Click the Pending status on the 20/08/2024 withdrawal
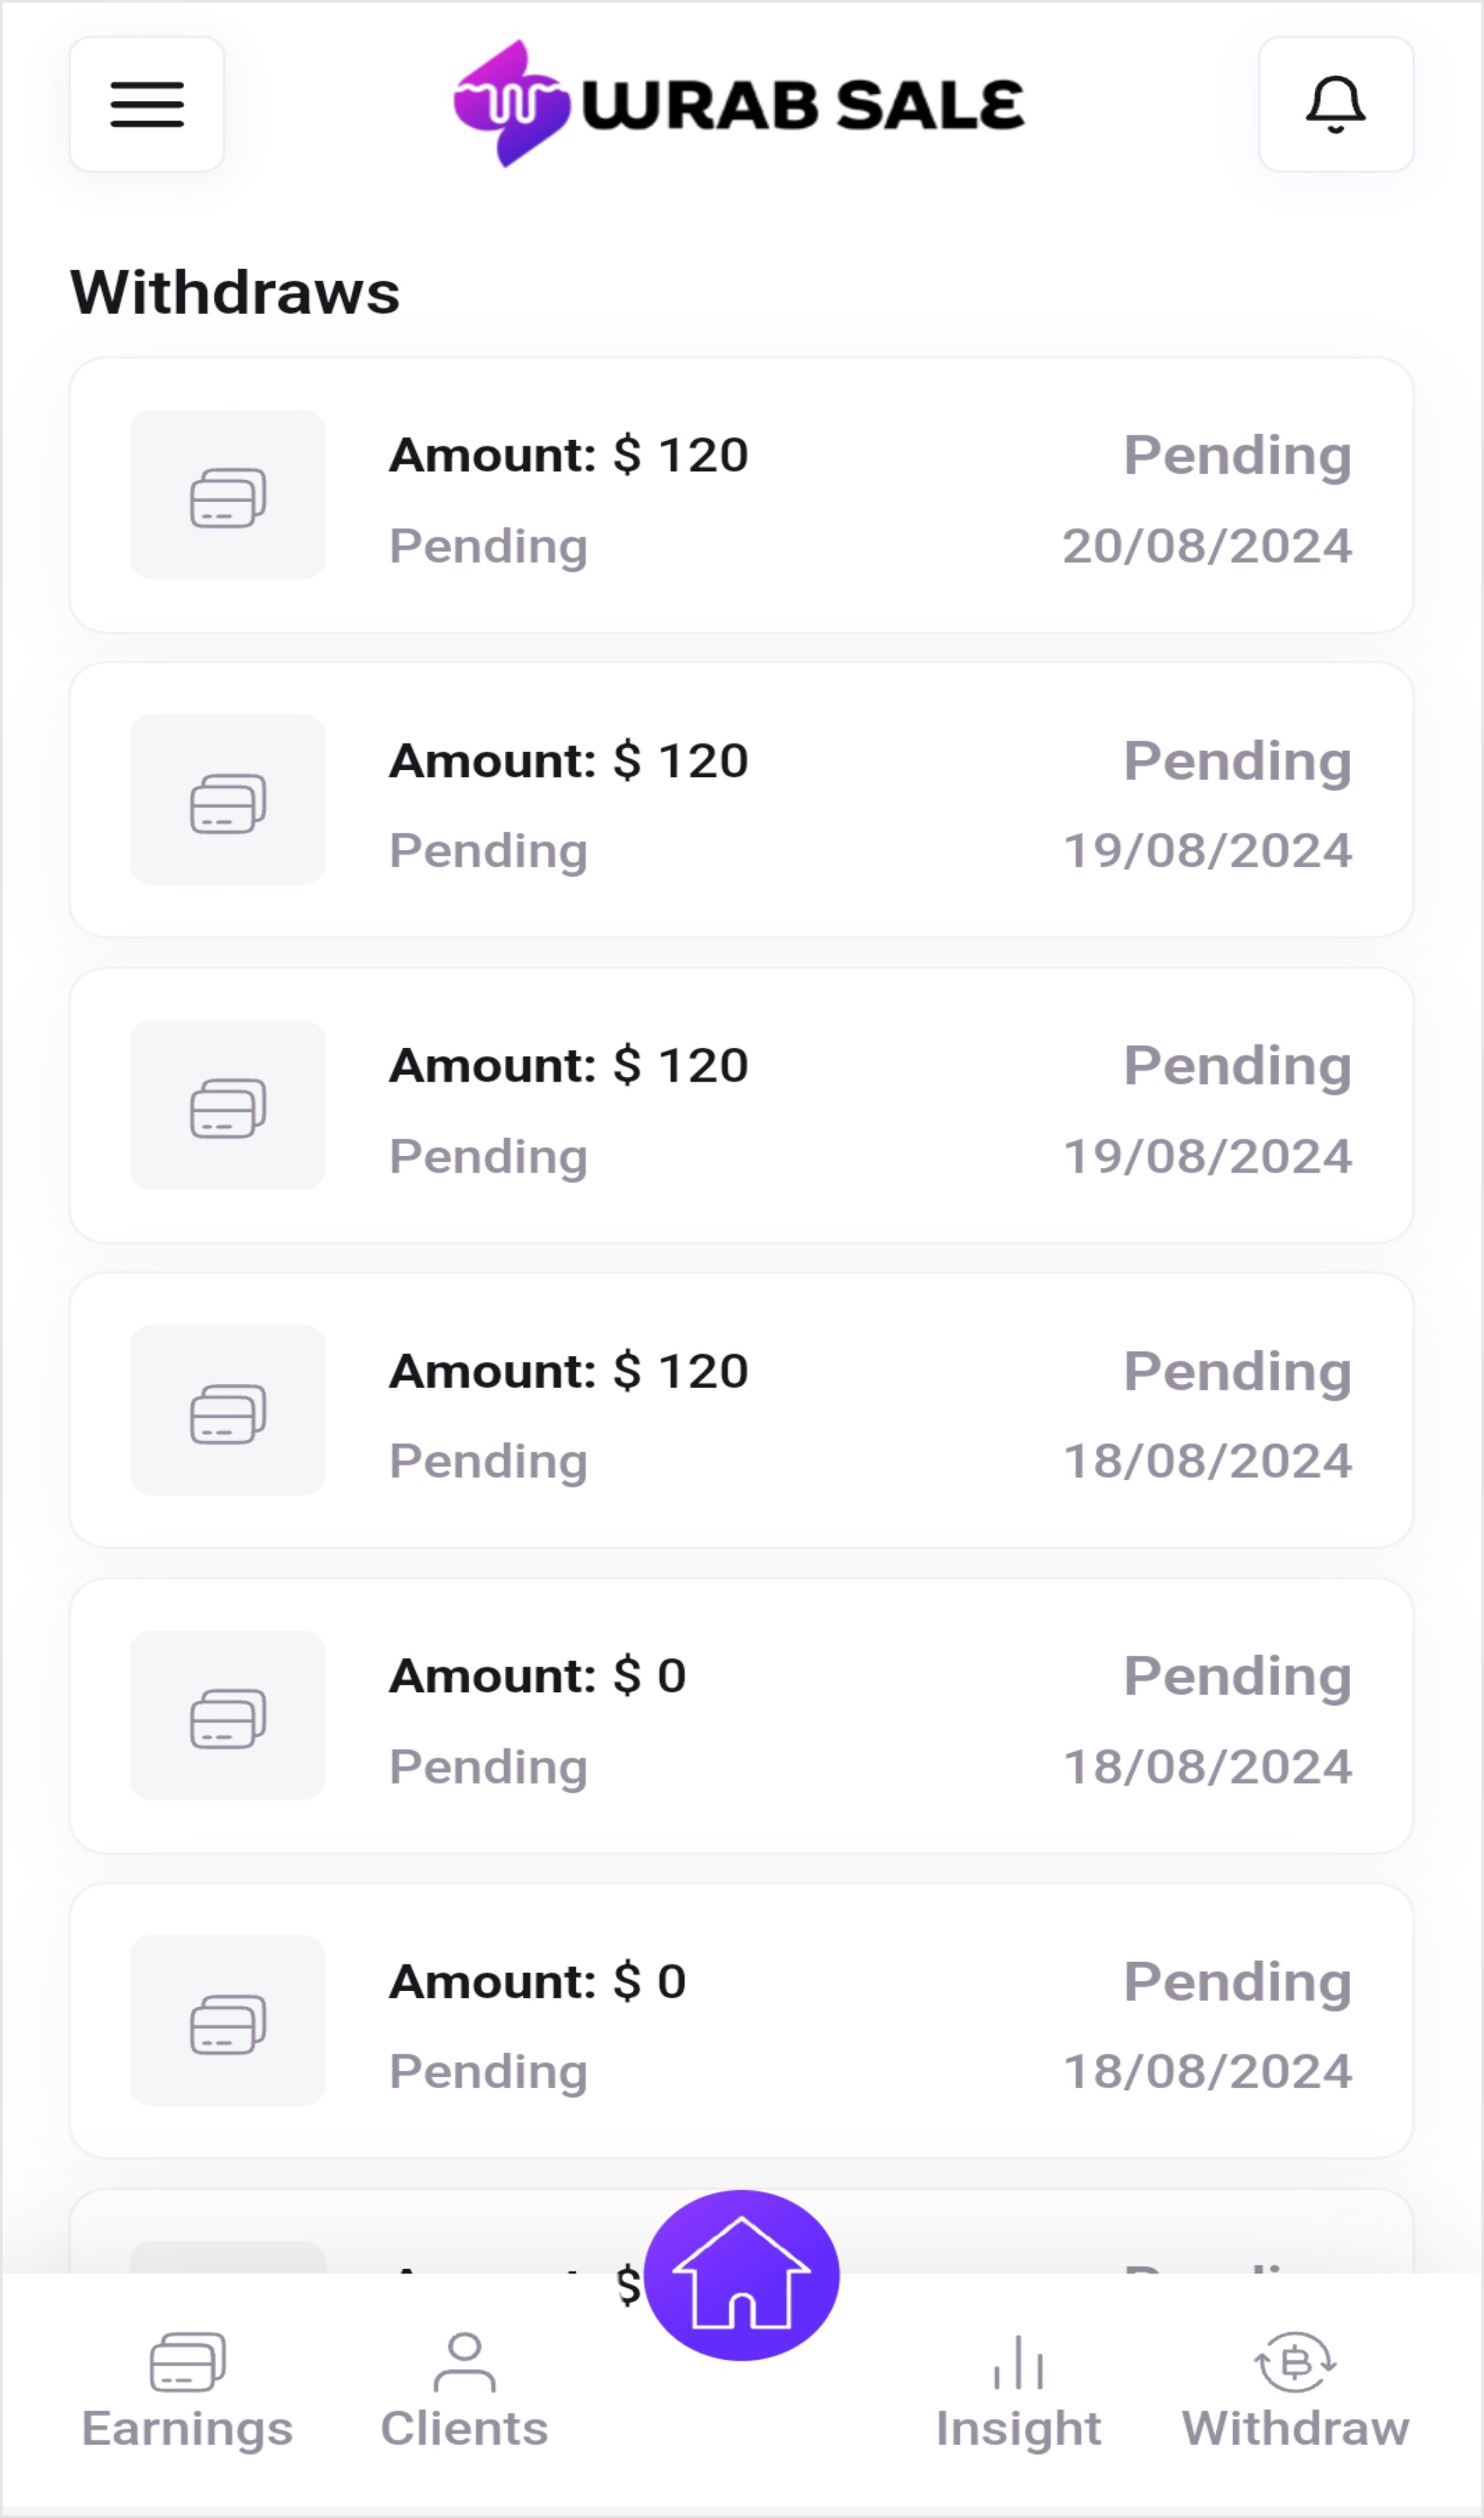 pyautogui.click(x=1237, y=456)
